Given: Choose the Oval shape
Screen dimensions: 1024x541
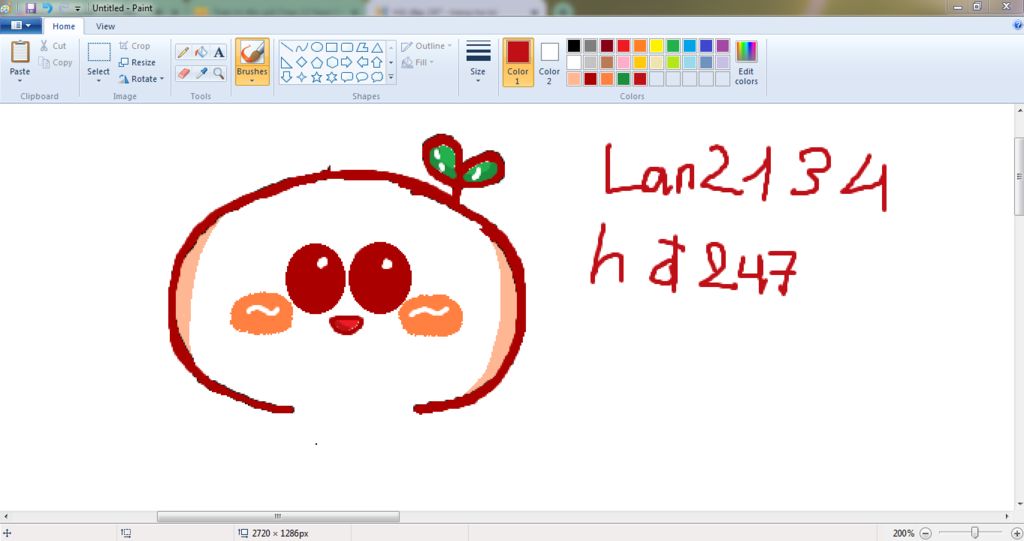Looking at the screenshot, I should (x=317, y=47).
